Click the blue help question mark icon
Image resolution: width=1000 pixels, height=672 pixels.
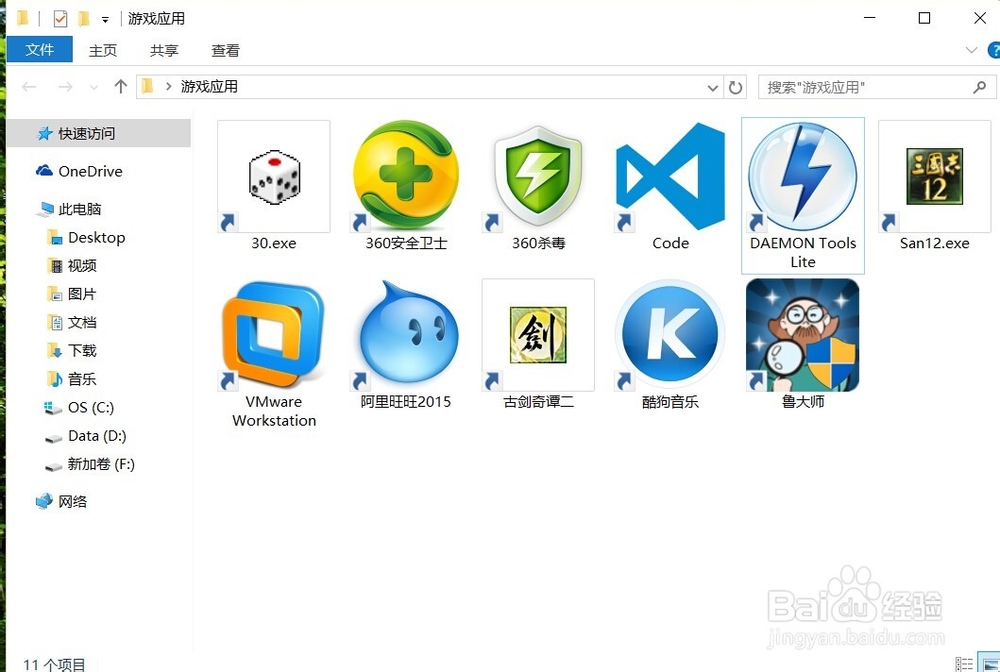tap(994, 50)
